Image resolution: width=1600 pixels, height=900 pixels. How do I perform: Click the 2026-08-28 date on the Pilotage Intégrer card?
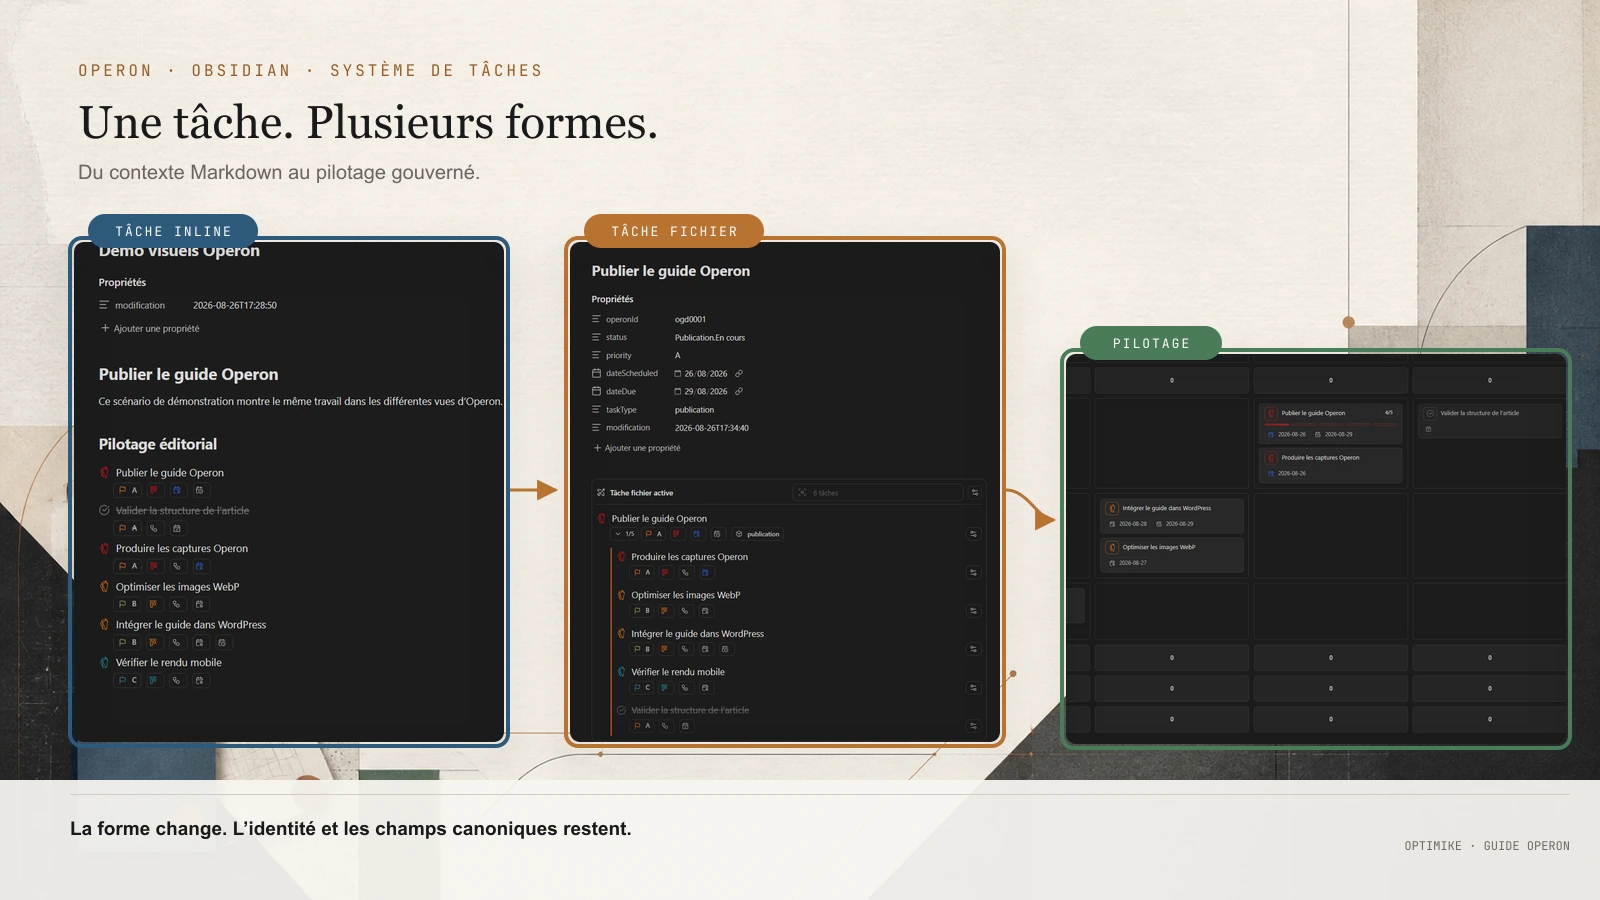tap(1133, 524)
